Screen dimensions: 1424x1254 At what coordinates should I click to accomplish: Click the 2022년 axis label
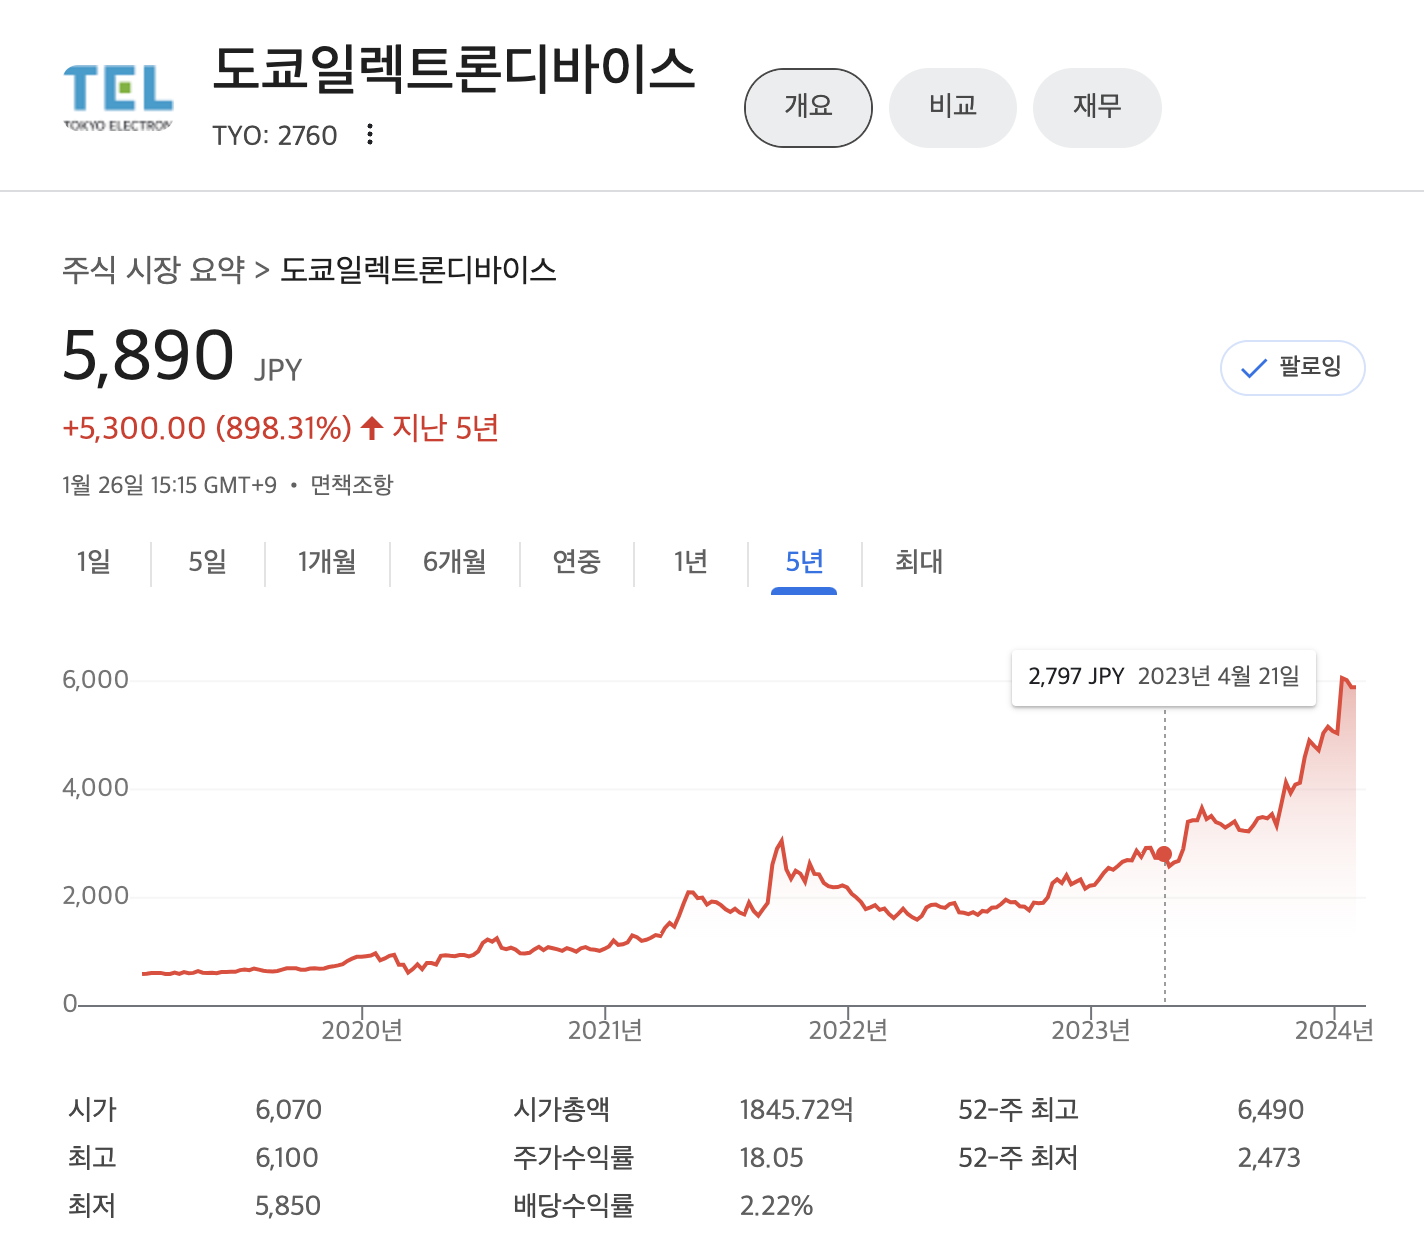848,1030
